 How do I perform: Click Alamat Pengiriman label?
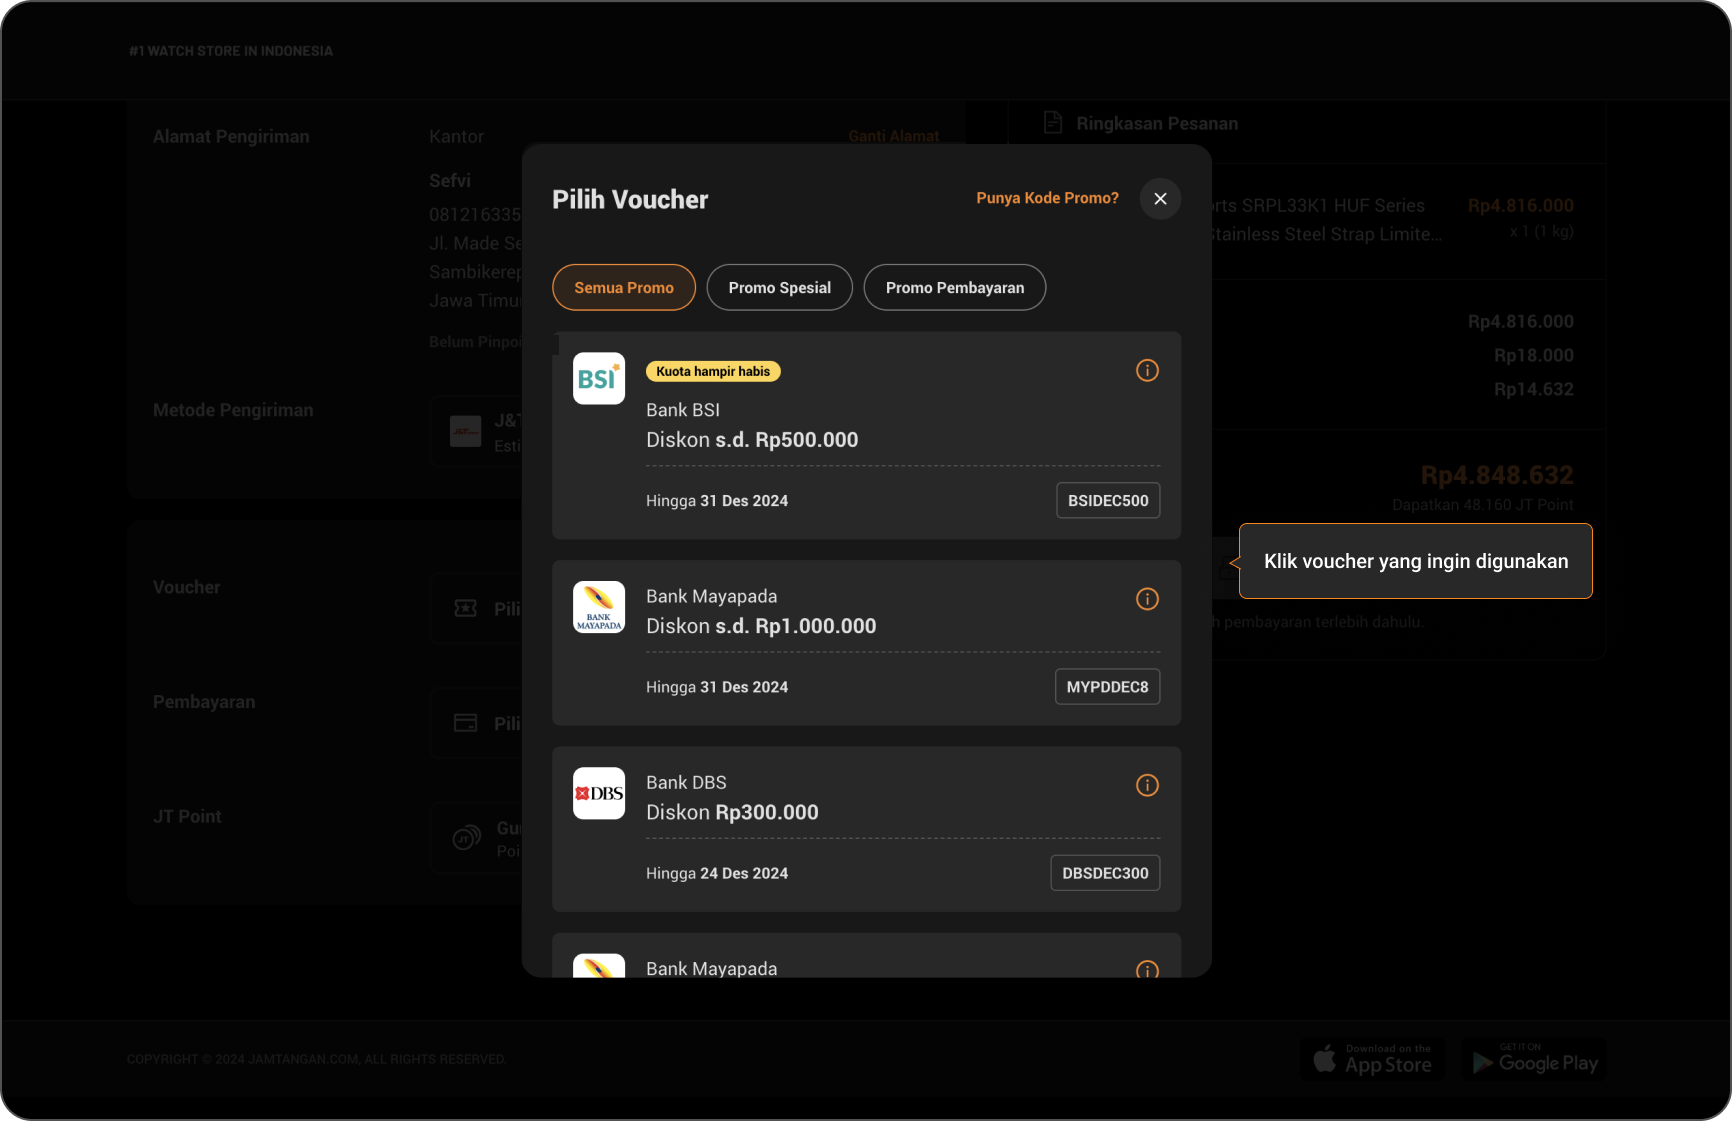click(231, 137)
